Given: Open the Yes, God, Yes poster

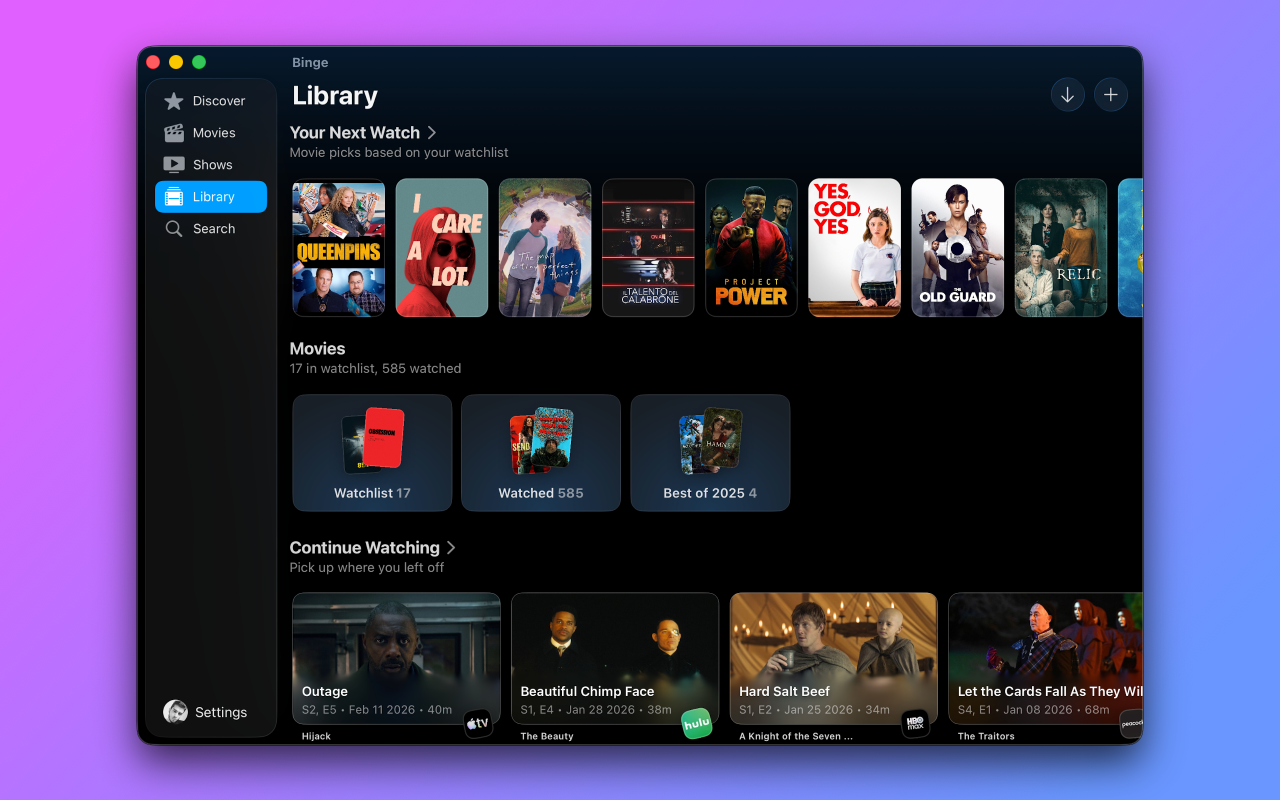Looking at the screenshot, I should (x=855, y=248).
